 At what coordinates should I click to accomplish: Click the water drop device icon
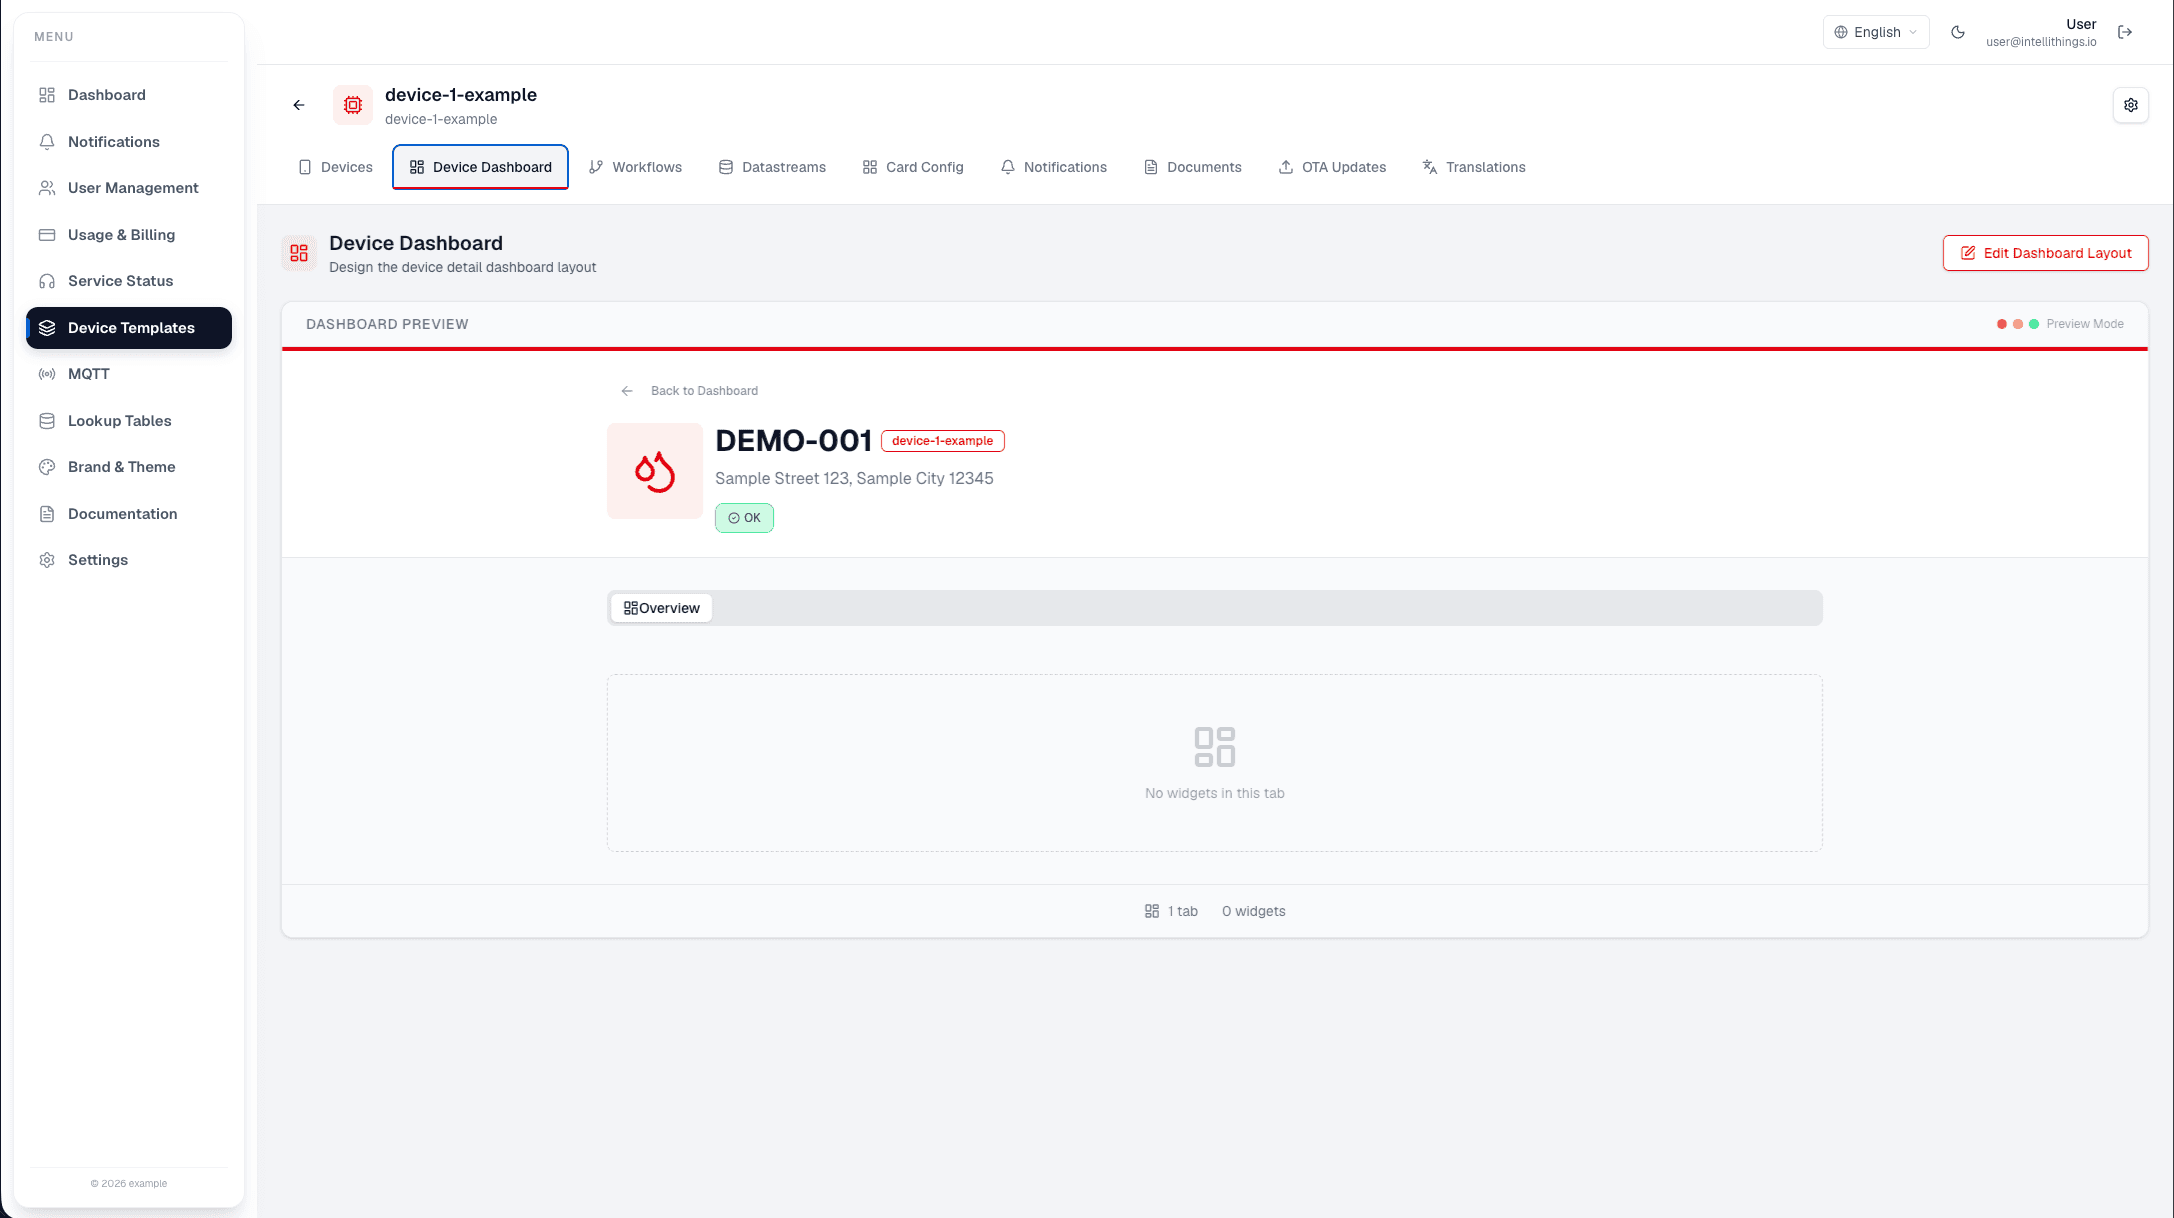[655, 471]
